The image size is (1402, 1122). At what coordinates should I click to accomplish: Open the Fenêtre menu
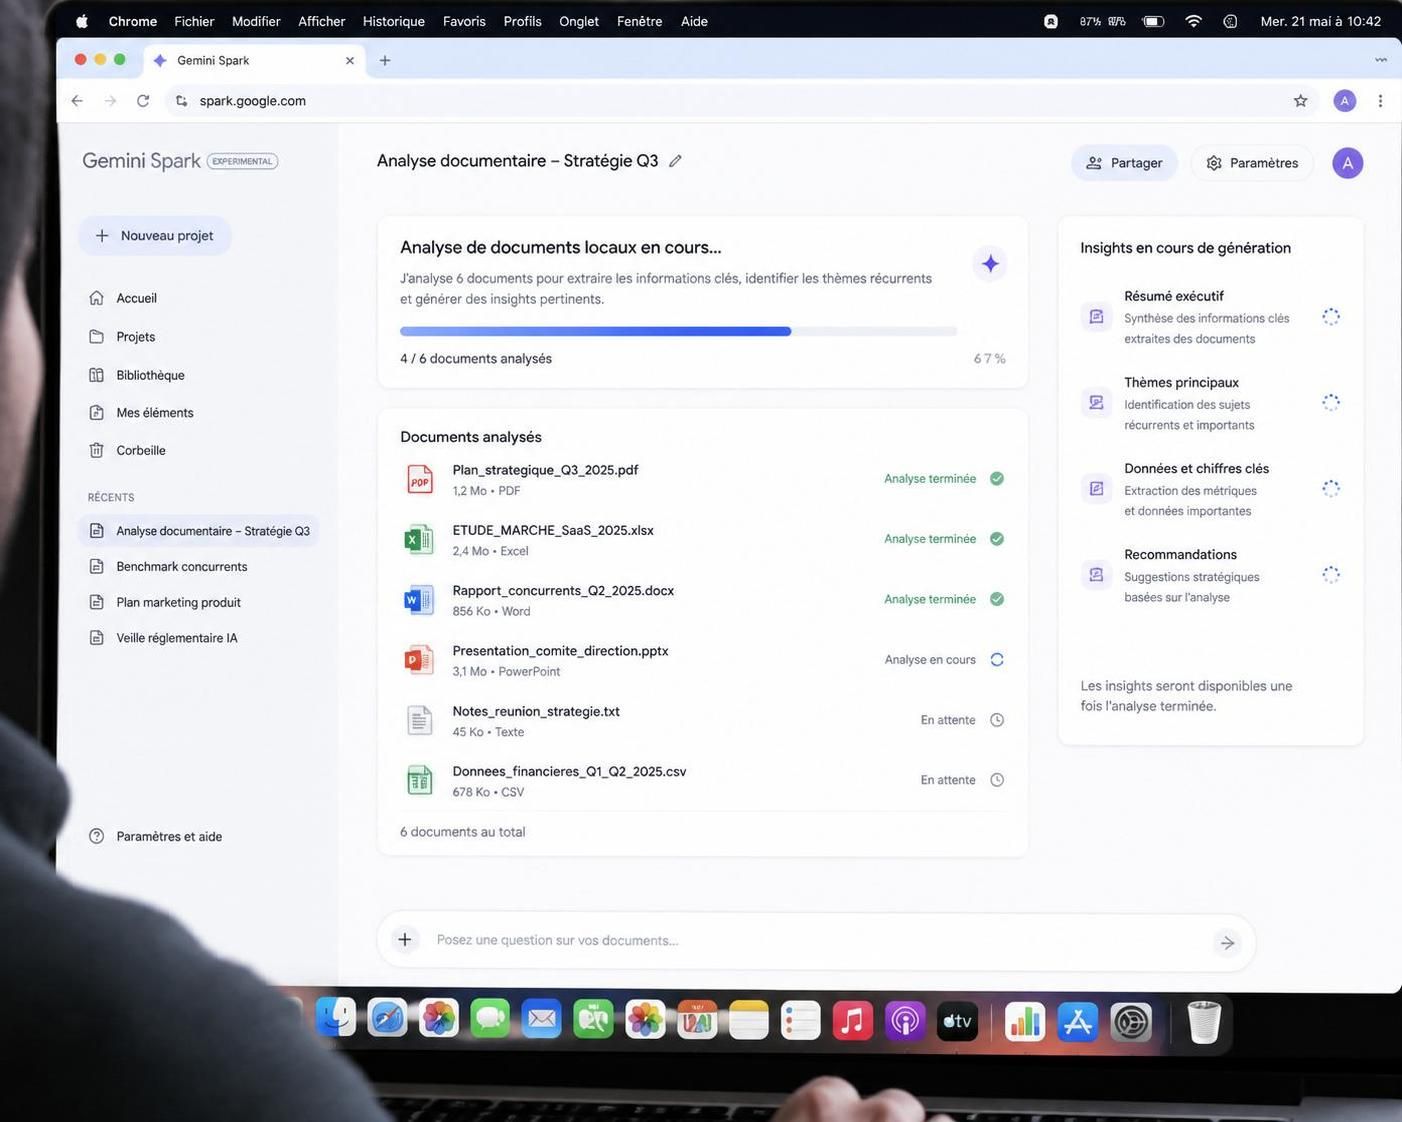tap(639, 21)
